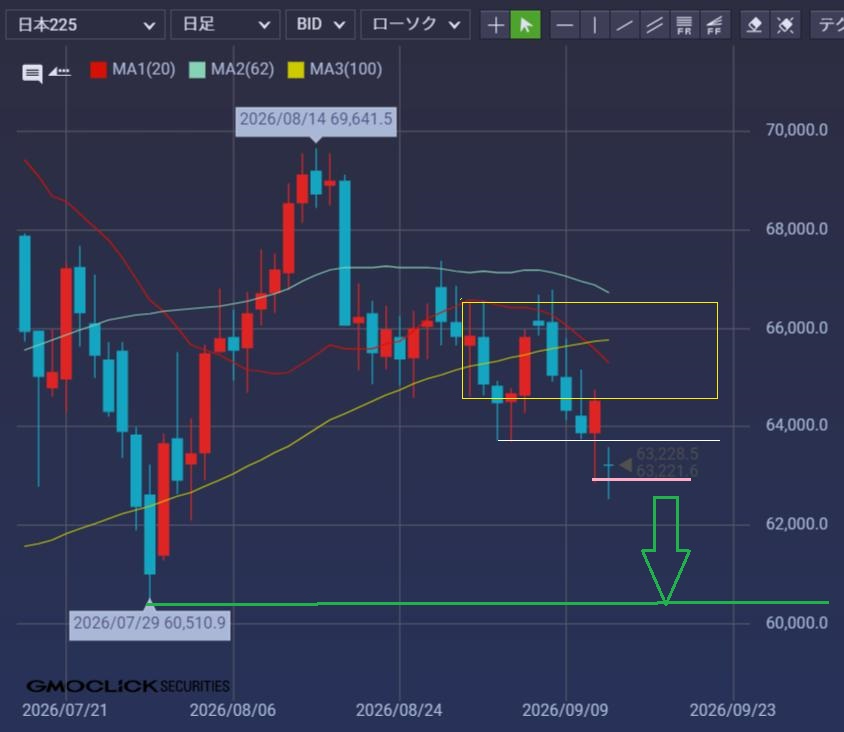Choose the vertical line drawing tool
Image resolution: width=844 pixels, height=732 pixels.
tap(594, 25)
